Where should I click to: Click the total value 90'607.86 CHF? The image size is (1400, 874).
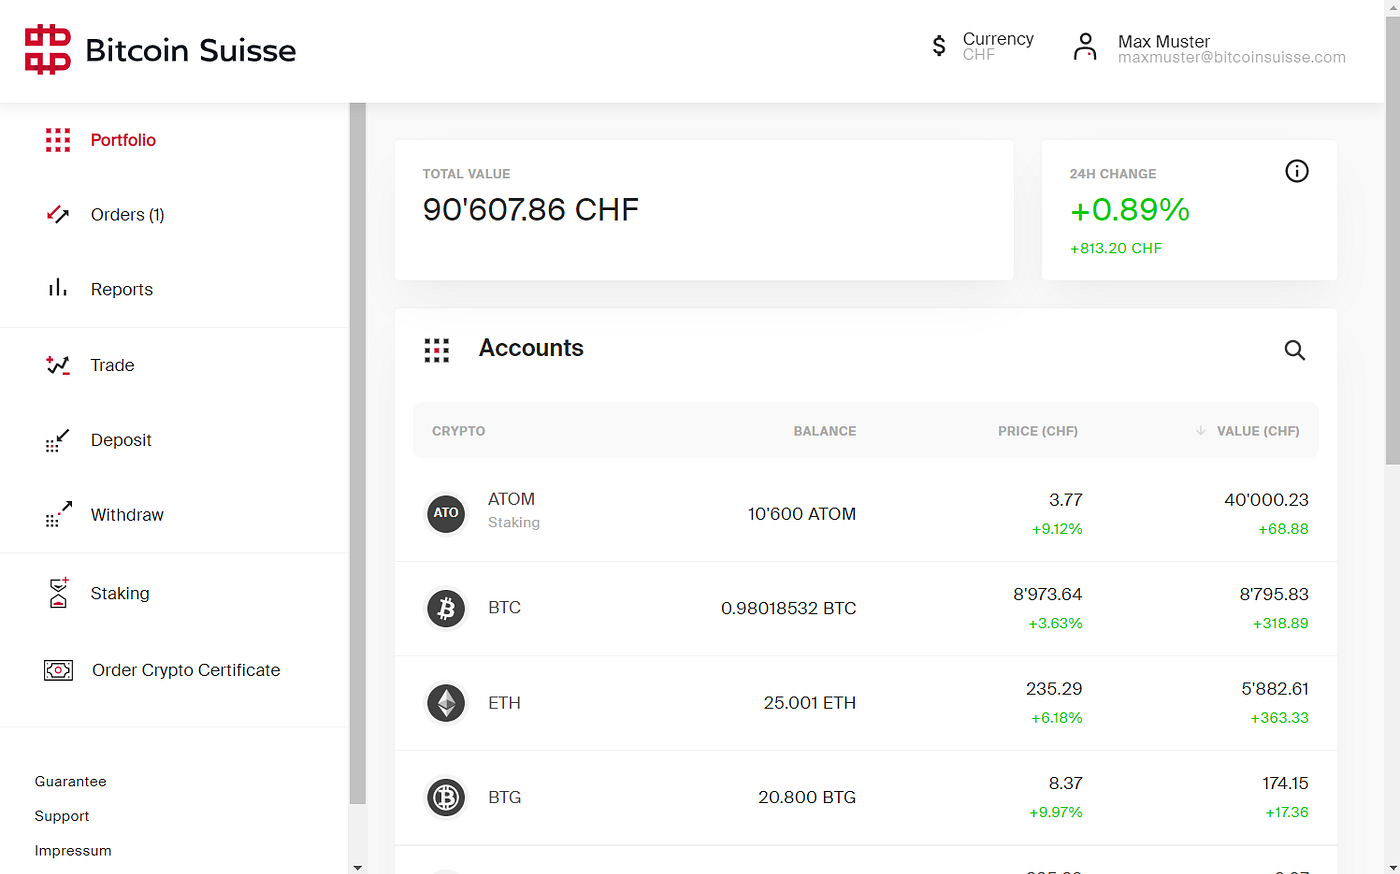pyautogui.click(x=531, y=209)
